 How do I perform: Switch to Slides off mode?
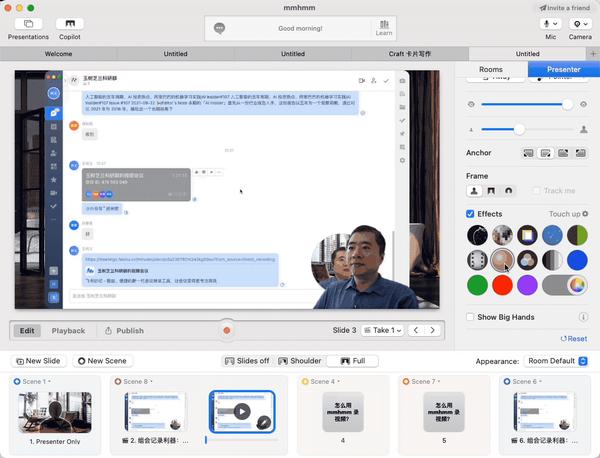pos(247,361)
